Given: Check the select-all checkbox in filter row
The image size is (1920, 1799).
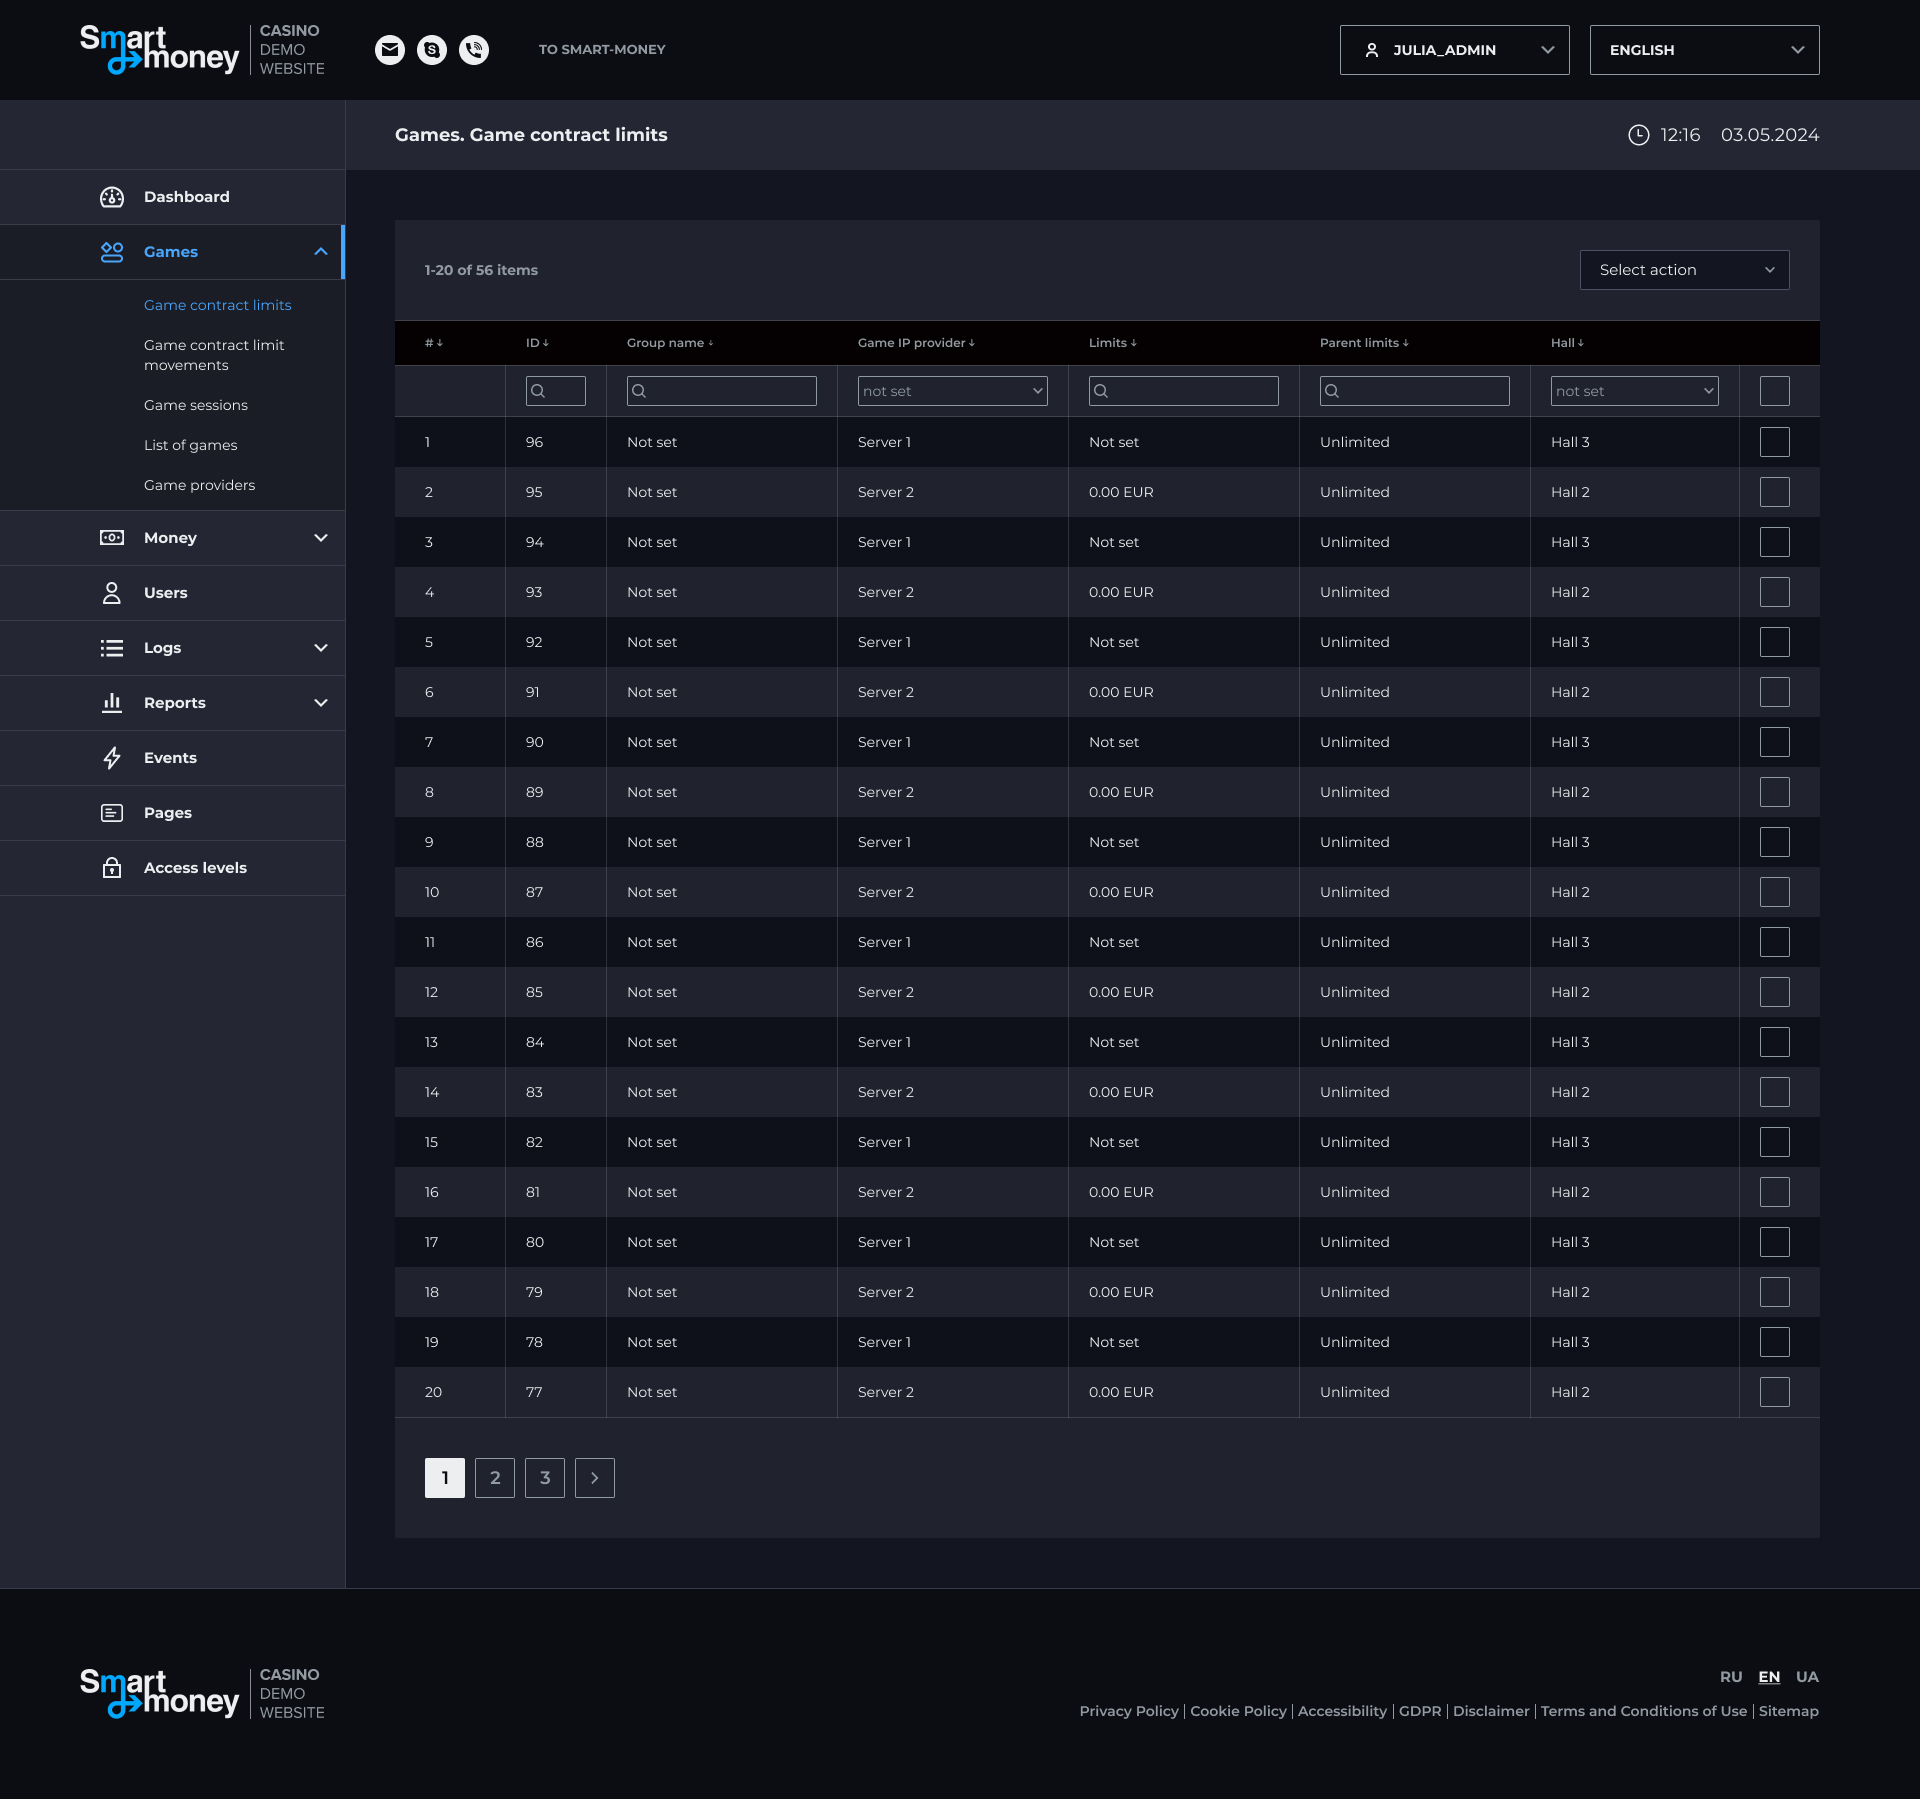Looking at the screenshot, I should point(1774,391).
